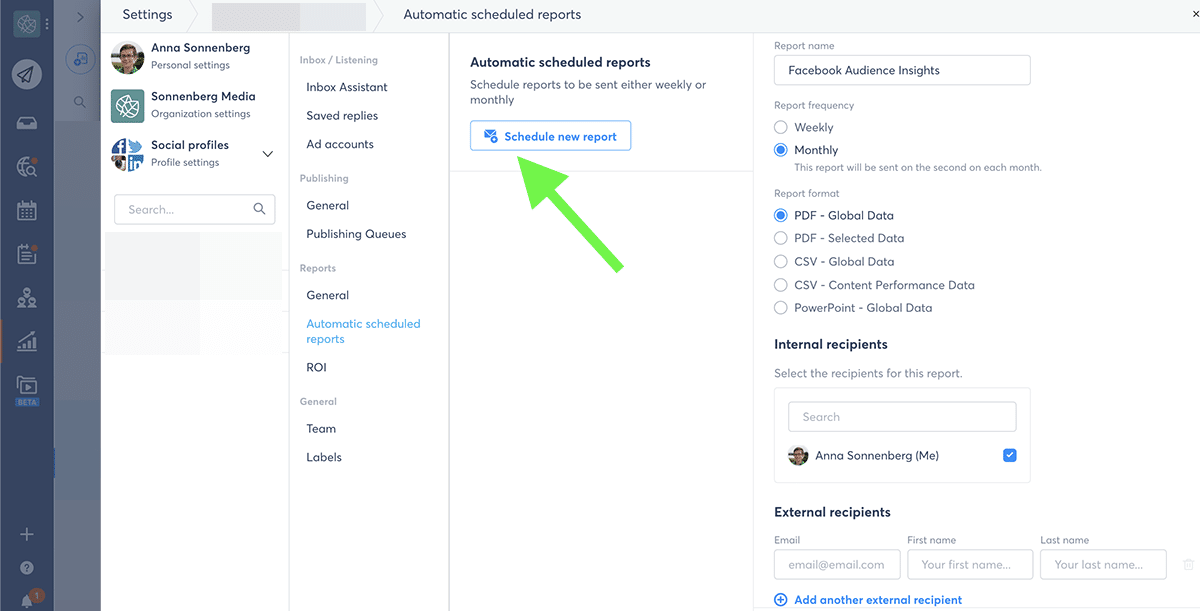This screenshot has height=611, width=1200.
Task: Expand the Social profiles chevron
Action: coord(267,154)
